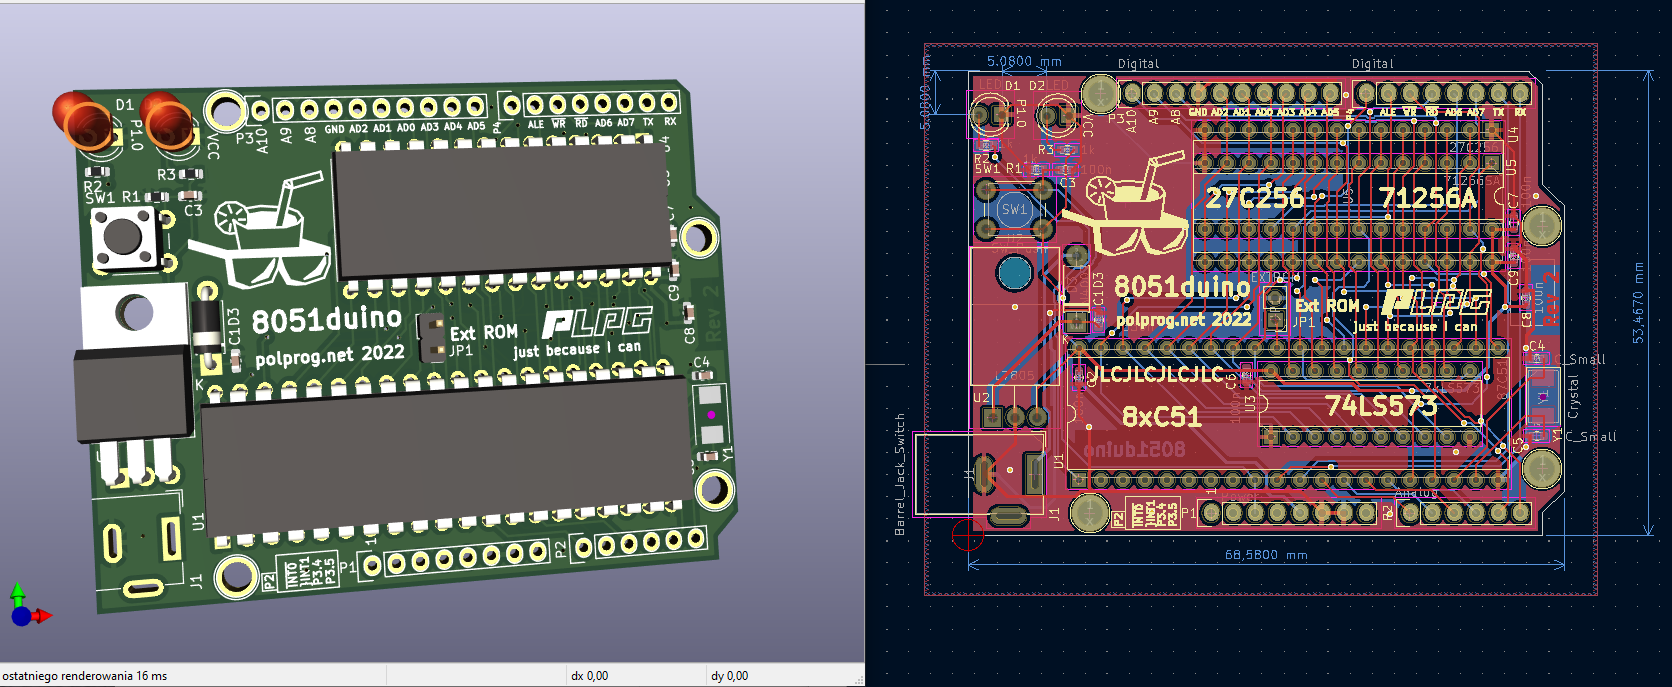This screenshot has width=1672, height=687.
Task: Select the SW1 switch footprint in PCB editor
Action: [1014, 209]
